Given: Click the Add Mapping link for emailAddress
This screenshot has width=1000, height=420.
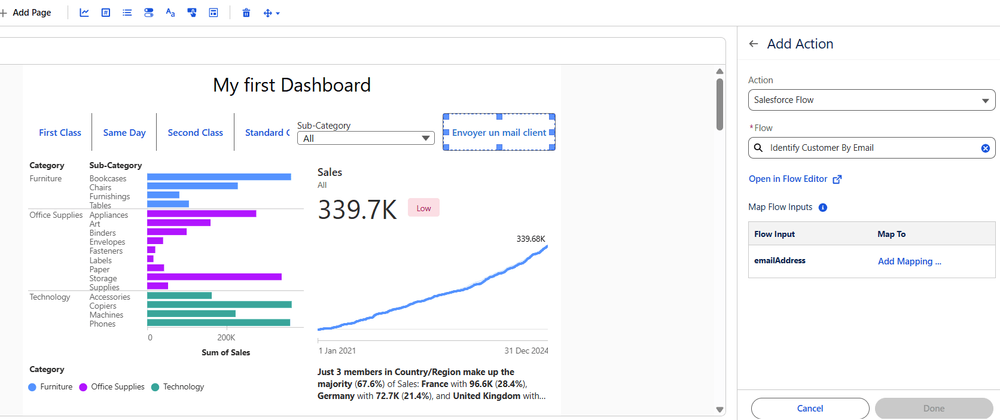Looking at the screenshot, I should click(909, 261).
